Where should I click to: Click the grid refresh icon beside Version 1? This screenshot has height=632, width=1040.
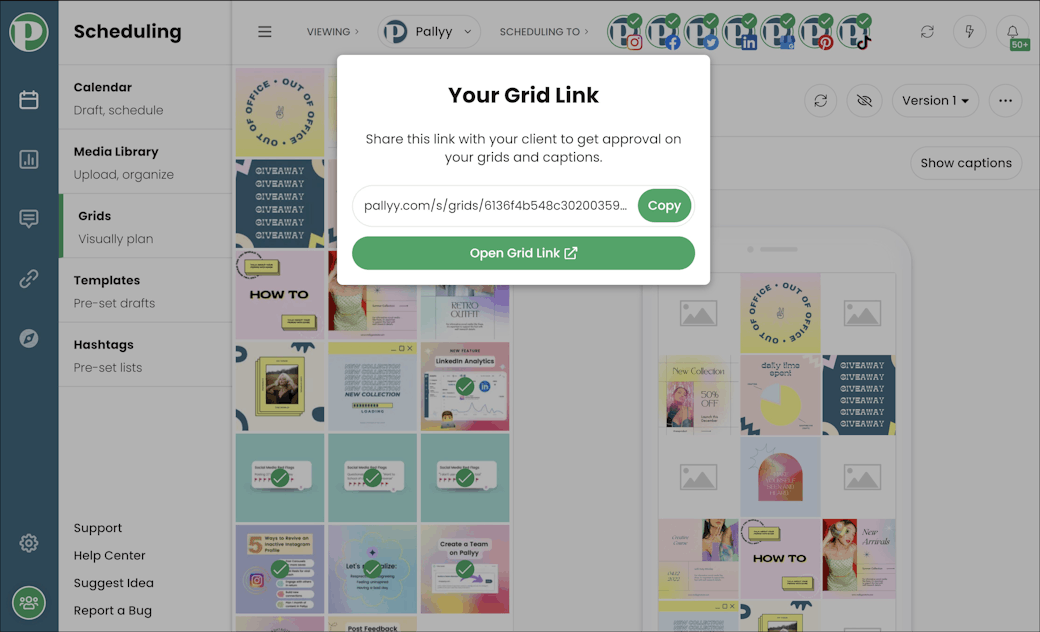click(820, 101)
